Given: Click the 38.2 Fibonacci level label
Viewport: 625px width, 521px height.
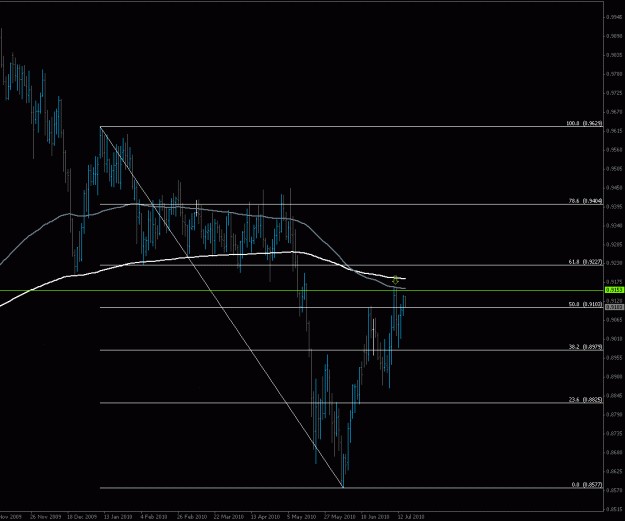Looking at the screenshot, I should [x=586, y=347].
